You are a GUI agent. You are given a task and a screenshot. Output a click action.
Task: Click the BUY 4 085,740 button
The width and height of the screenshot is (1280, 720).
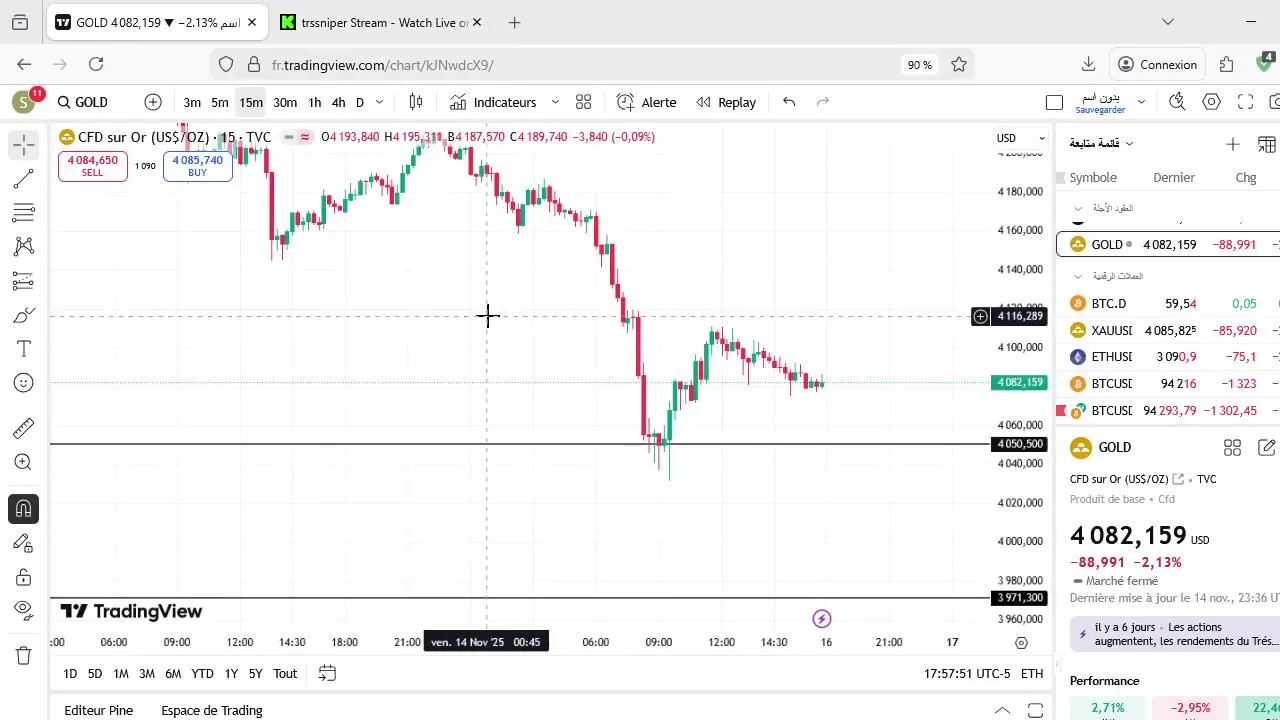tap(198, 166)
